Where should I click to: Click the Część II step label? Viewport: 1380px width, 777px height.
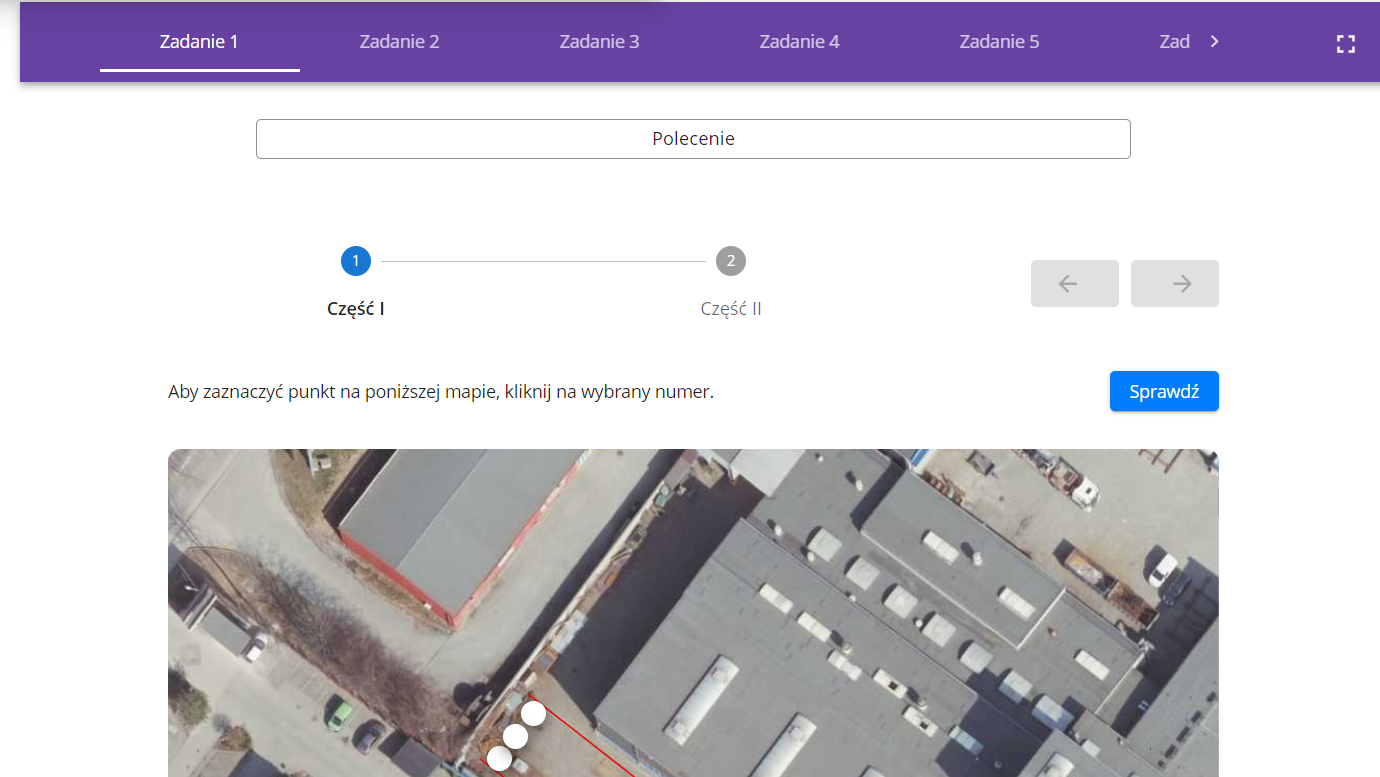coord(731,309)
